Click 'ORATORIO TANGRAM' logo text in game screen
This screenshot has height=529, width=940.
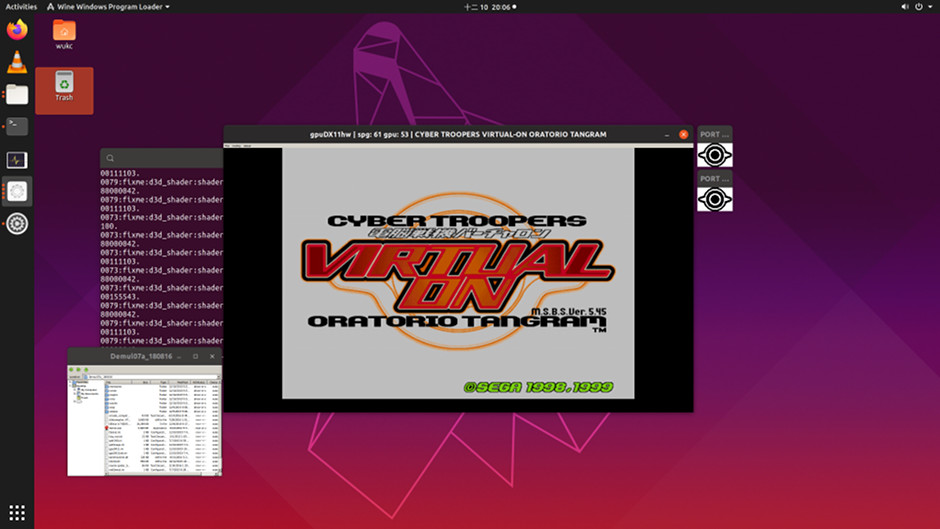(457, 321)
